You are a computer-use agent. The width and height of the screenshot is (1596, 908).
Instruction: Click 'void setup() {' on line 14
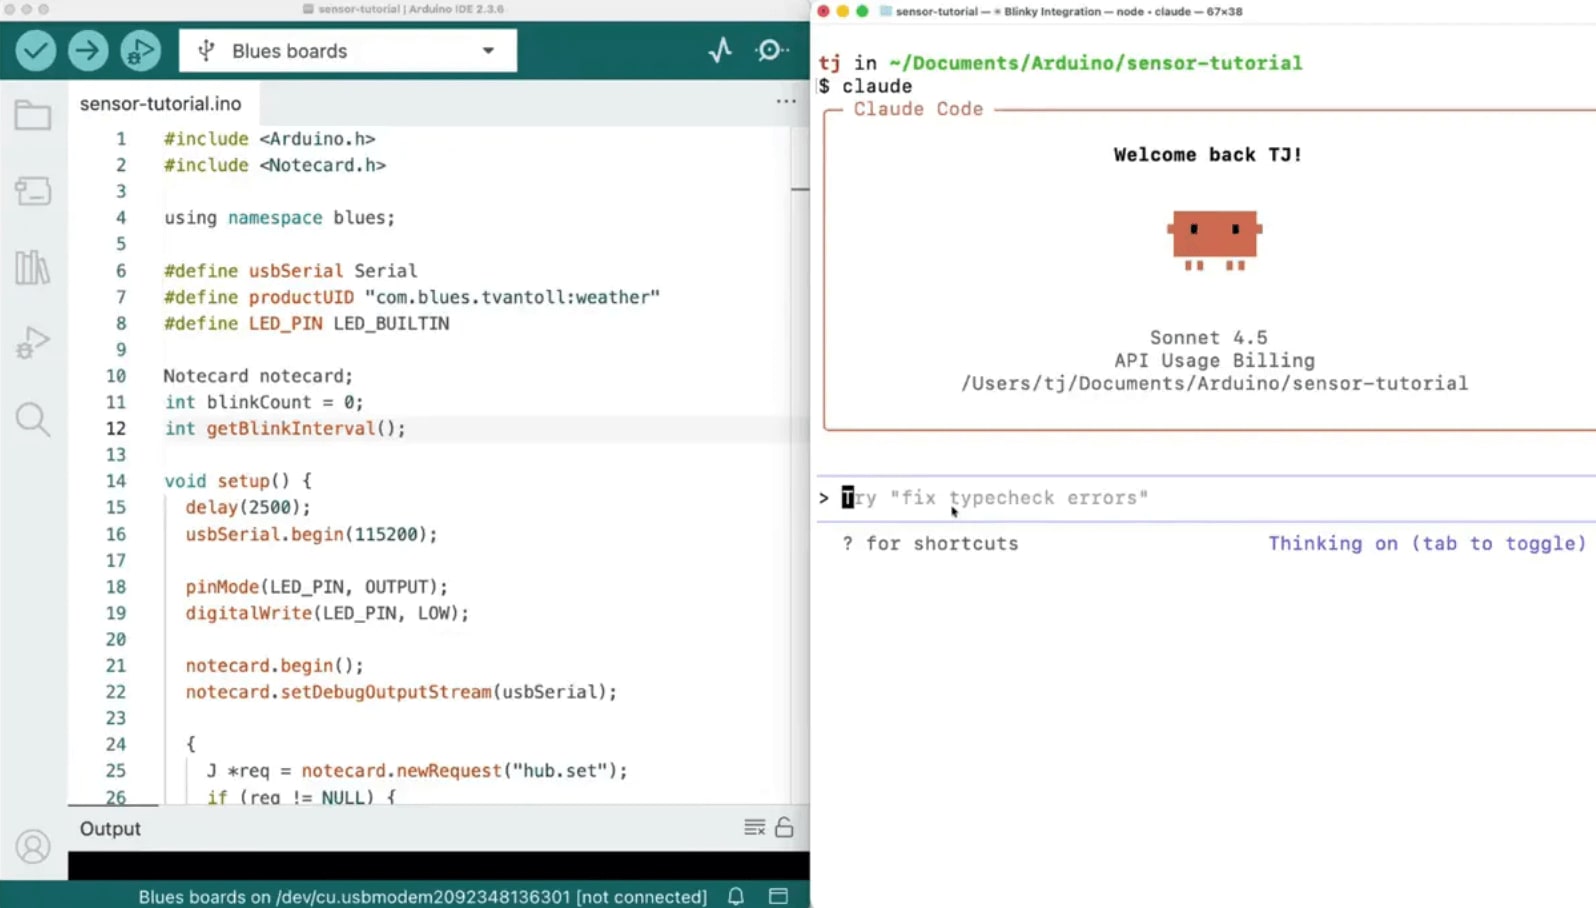point(238,481)
